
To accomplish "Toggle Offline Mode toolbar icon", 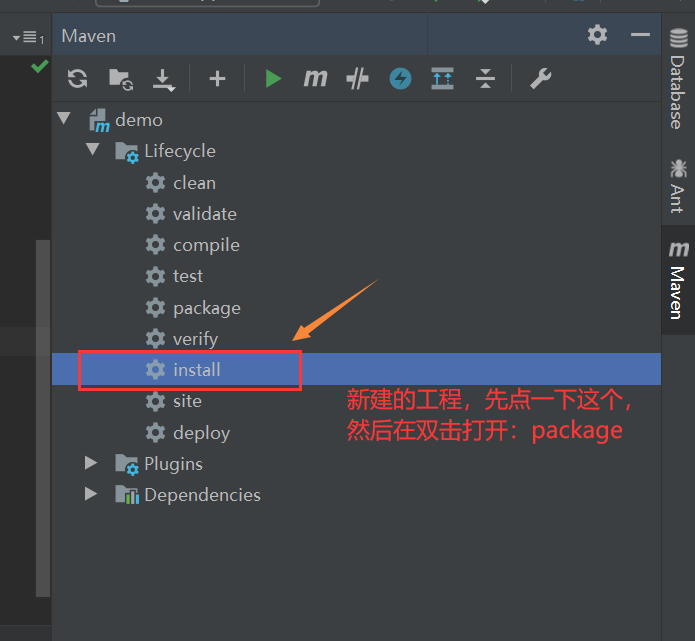I will point(357,79).
